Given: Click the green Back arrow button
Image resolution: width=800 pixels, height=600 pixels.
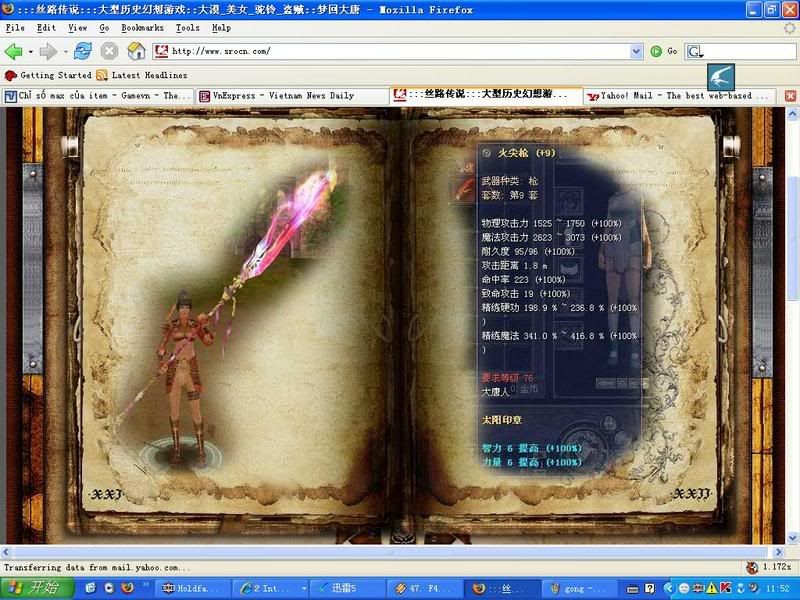Looking at the screenshot, I should 13,51.
